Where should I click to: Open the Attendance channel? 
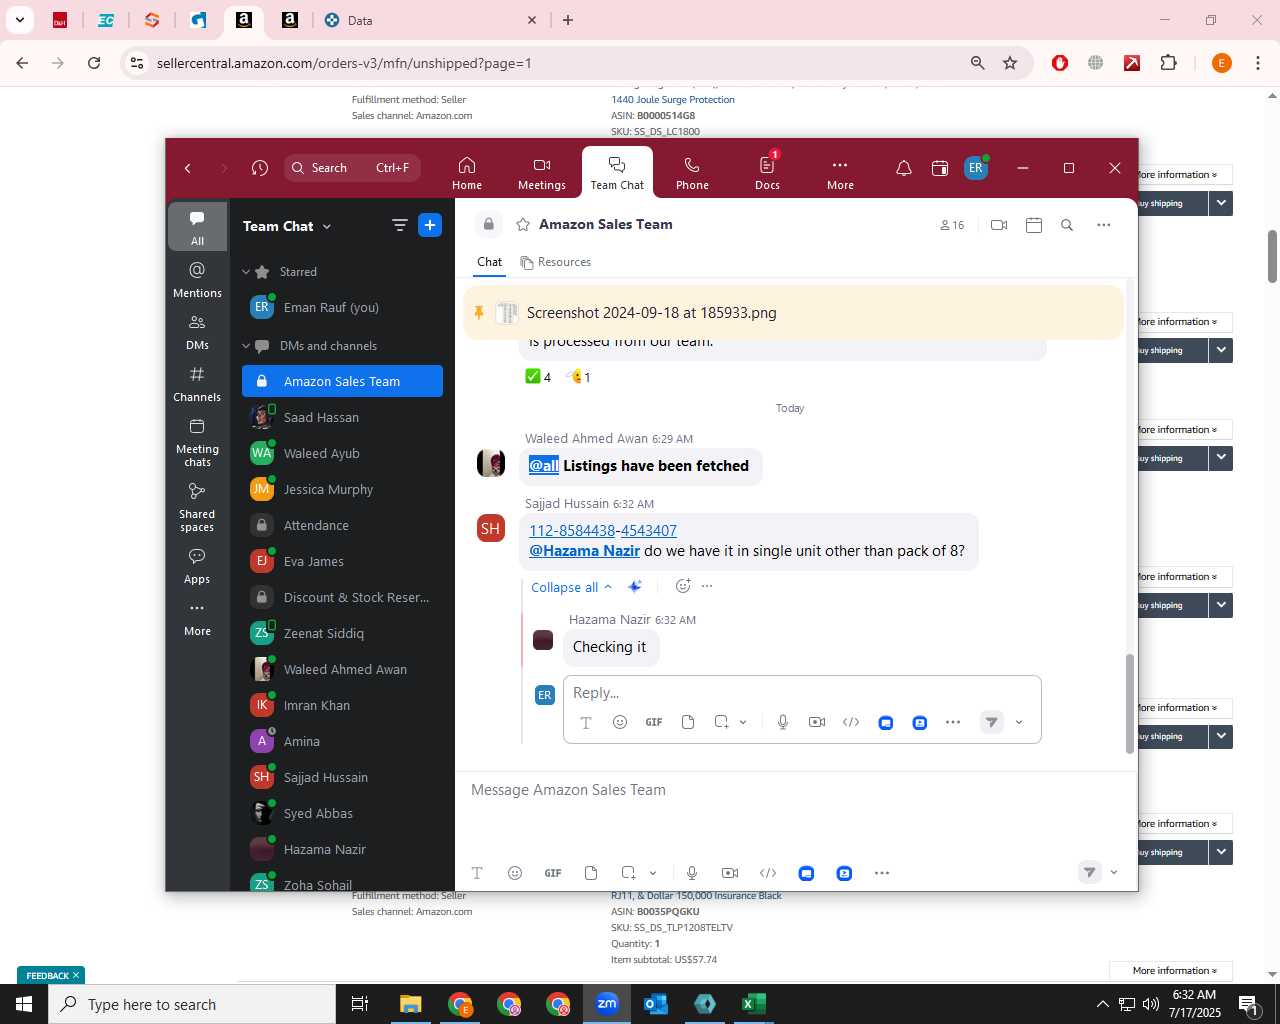(342, 526)
